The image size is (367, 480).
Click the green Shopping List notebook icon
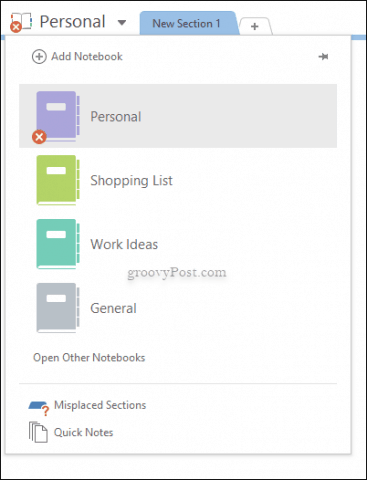point(58,180)
